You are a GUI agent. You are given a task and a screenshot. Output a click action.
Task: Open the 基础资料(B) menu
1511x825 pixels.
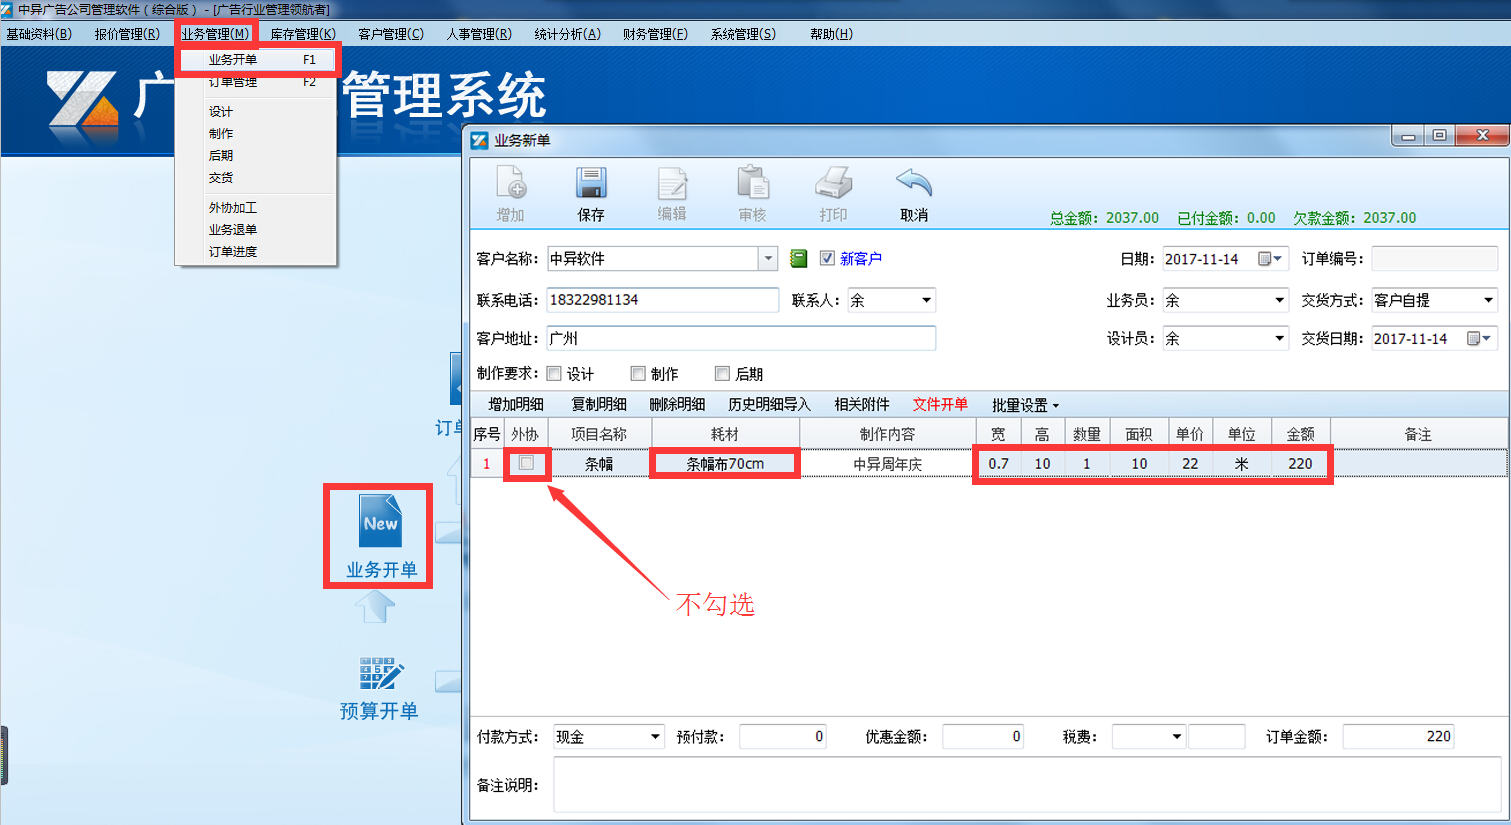39,34
